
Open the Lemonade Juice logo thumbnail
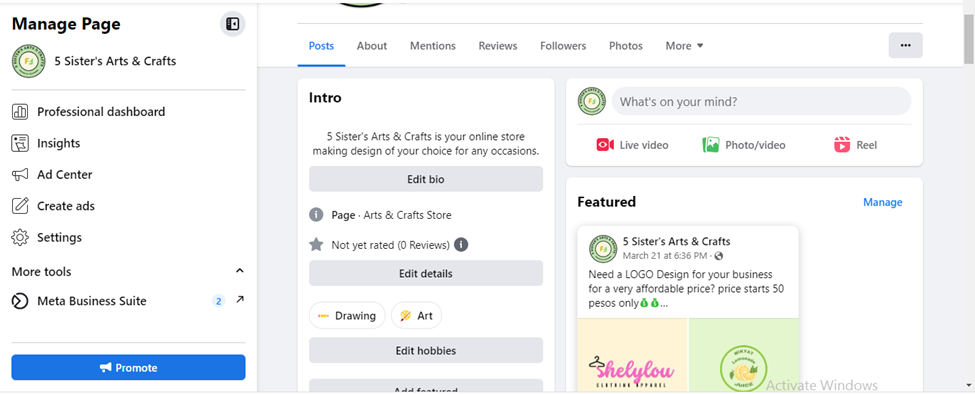744,355
